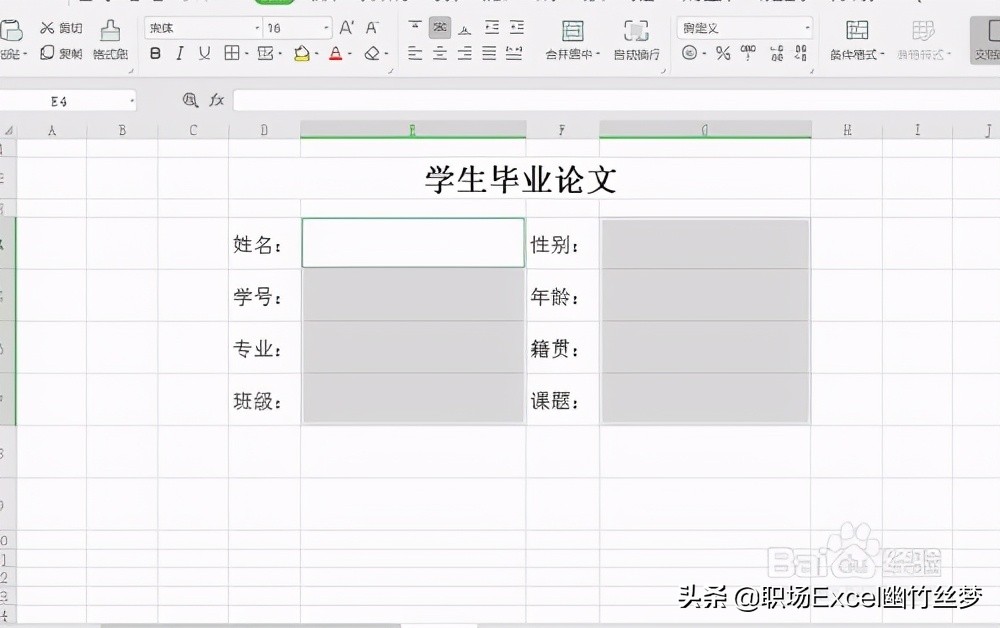Open the font name dropdown
Image resolution: width=1000 pixels, height=628 pixels.
[257, 27]
